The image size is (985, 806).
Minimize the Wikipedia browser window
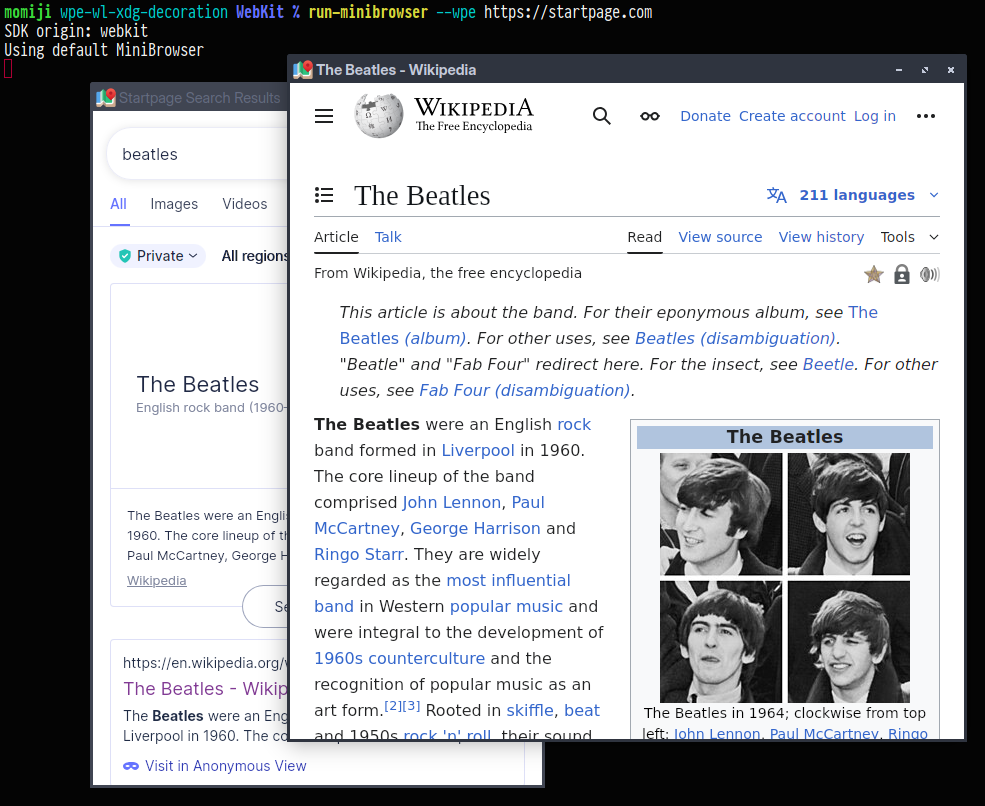pyautogui.click(x=899, y=70)
